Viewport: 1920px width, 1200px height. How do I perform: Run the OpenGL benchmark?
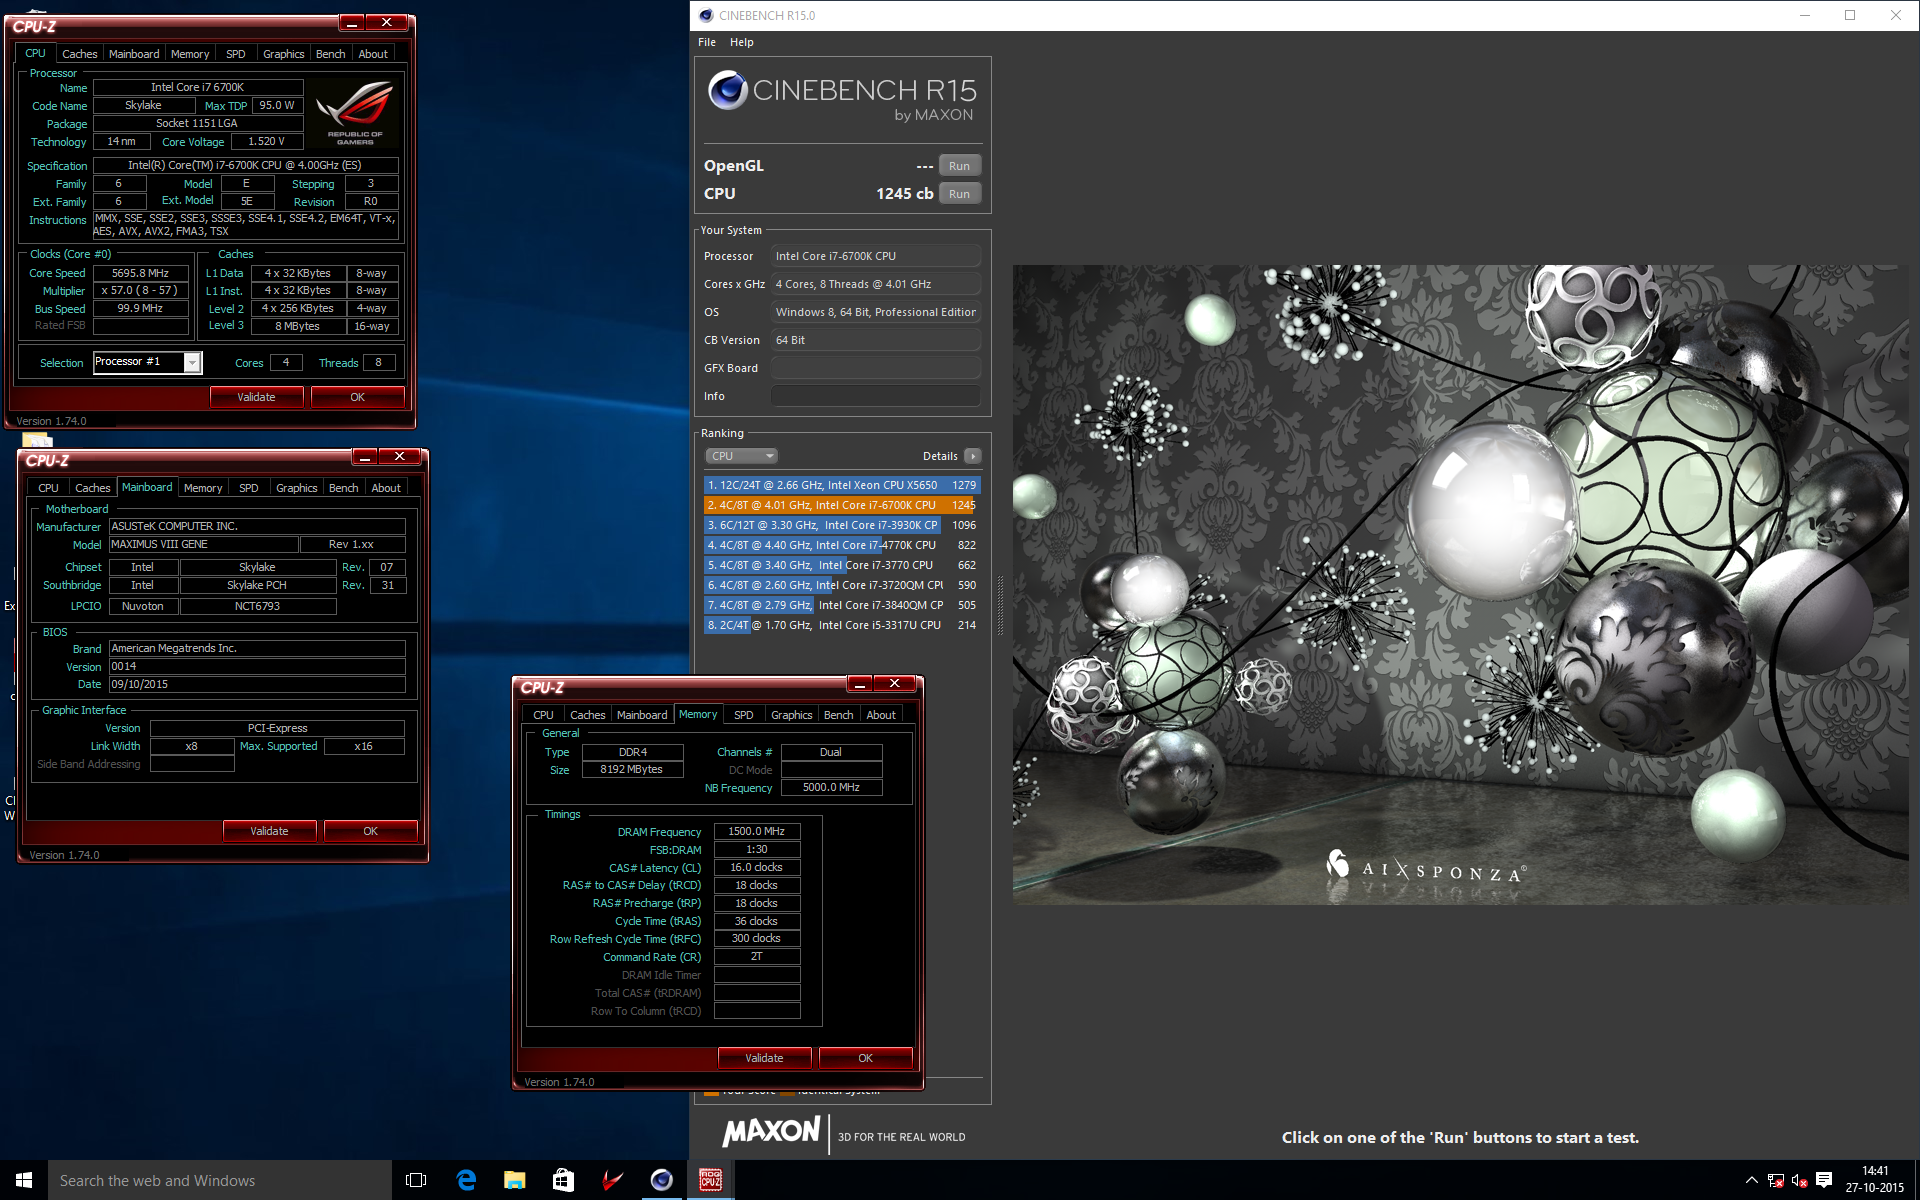(x=959, y=166)
